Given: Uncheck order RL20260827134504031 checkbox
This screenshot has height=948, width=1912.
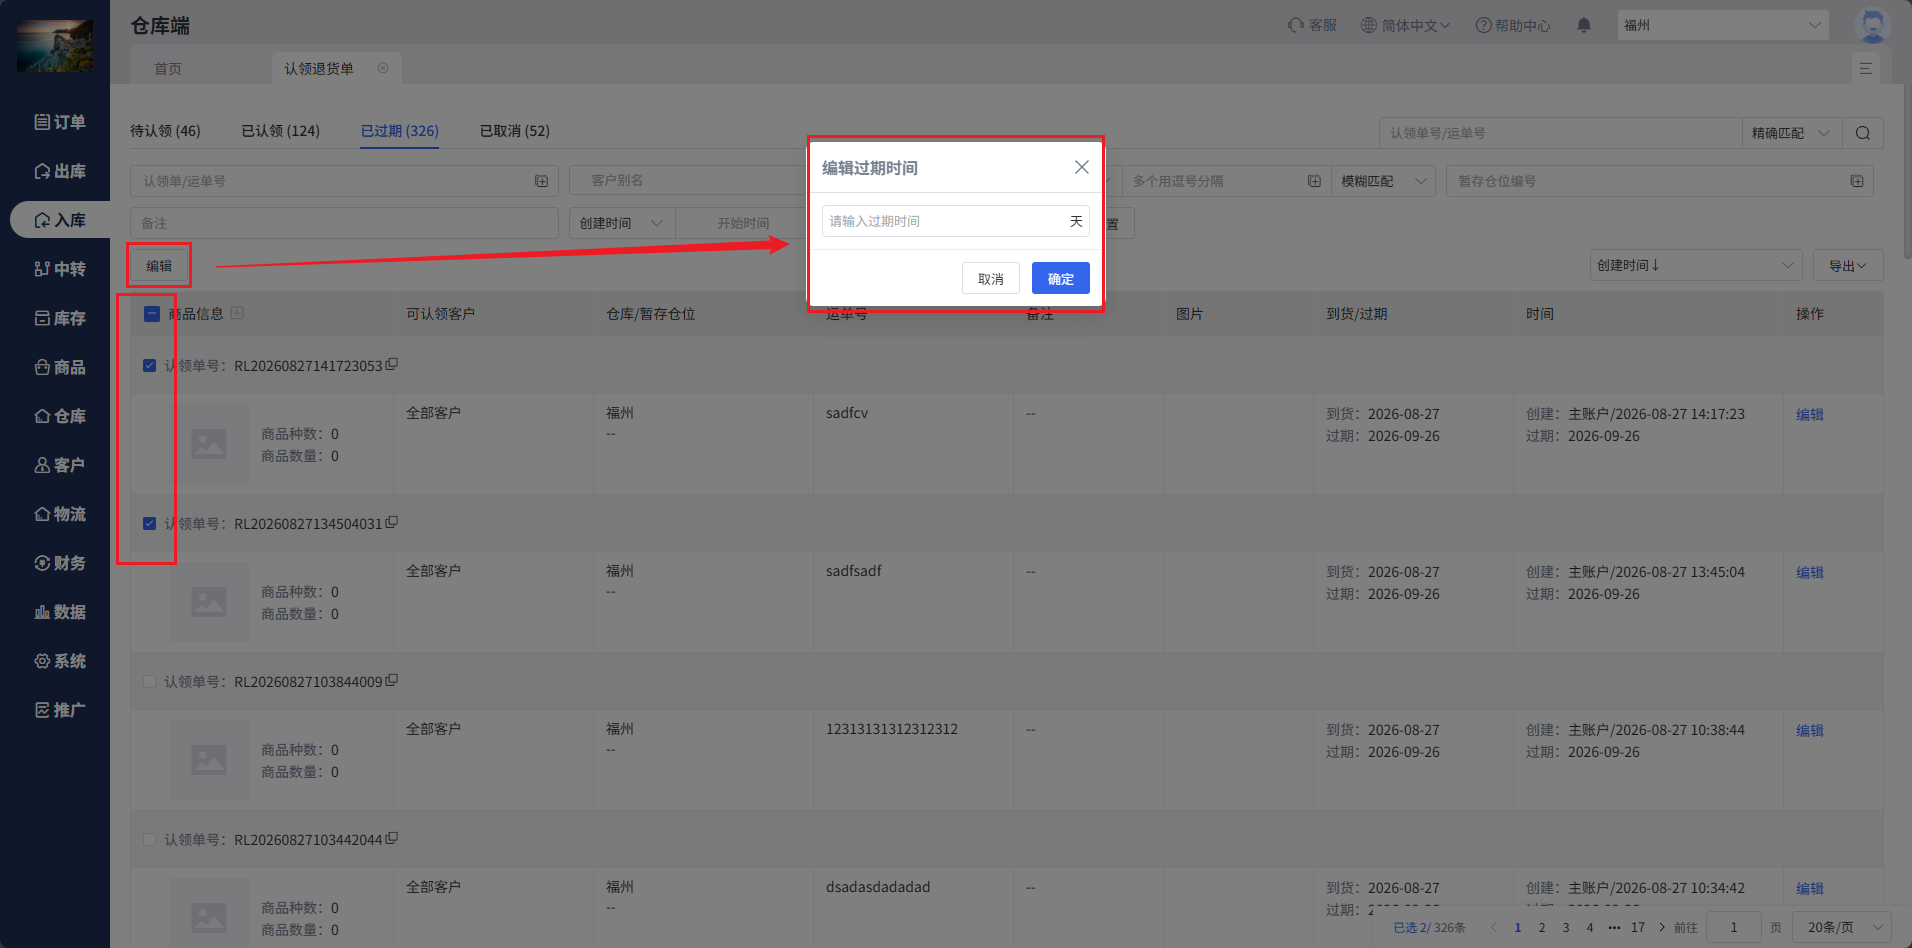Looking at the screenshot, I should tap(150, 524).
